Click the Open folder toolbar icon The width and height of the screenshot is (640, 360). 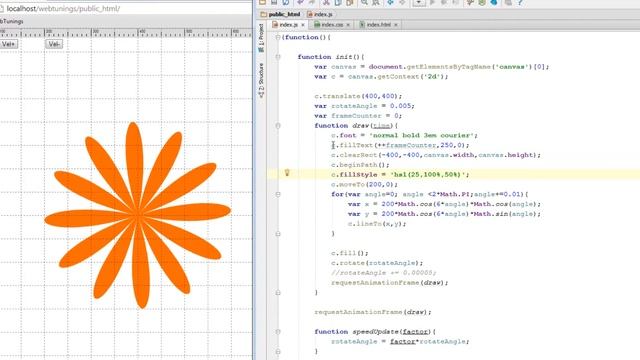pos(262,2)
